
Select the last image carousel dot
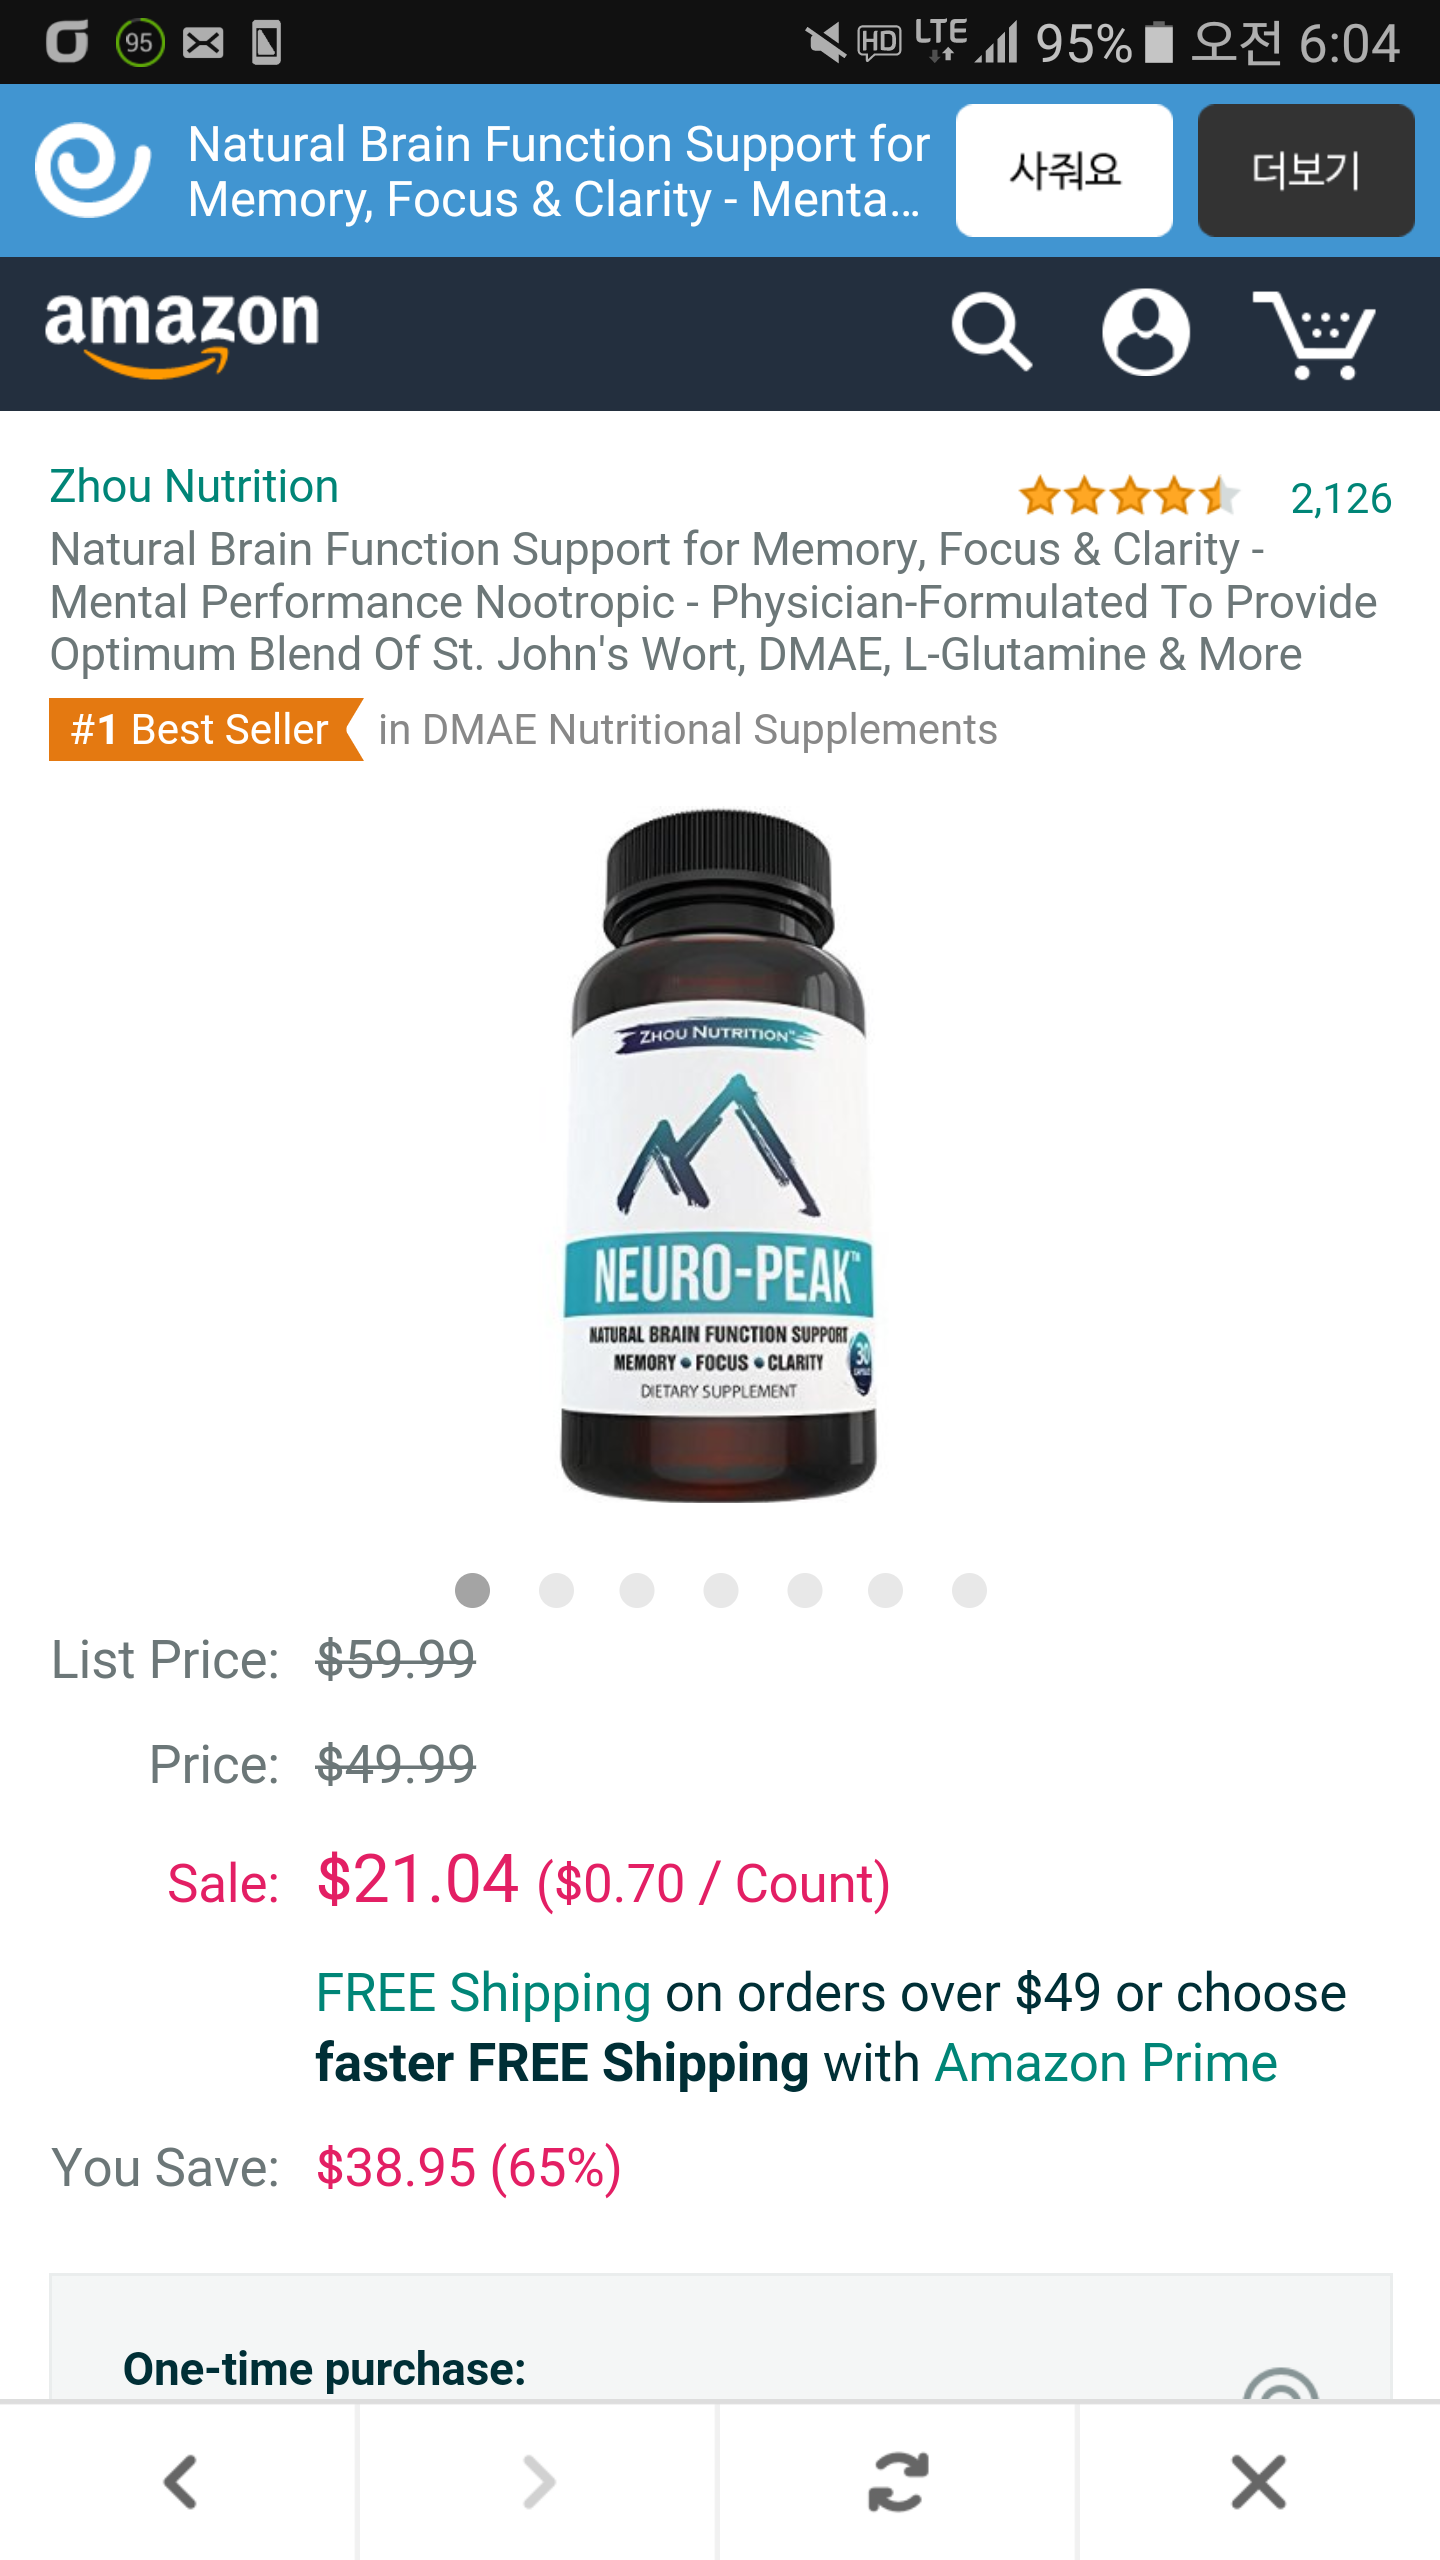coord(969,1590)
